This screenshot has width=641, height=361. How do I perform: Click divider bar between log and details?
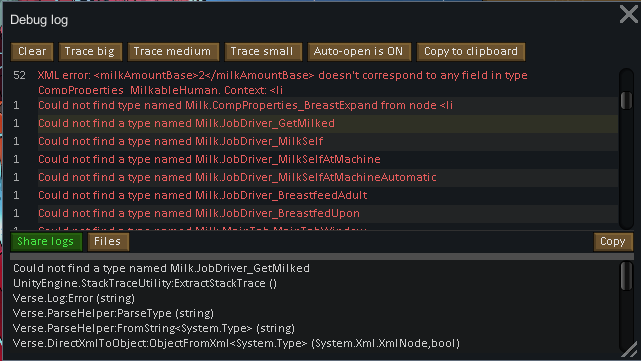pyautogui.click(x=322, y=256)
